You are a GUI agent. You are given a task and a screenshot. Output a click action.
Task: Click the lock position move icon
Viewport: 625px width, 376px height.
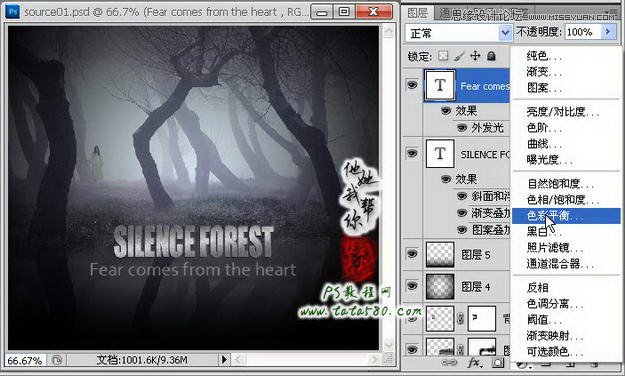475,56
